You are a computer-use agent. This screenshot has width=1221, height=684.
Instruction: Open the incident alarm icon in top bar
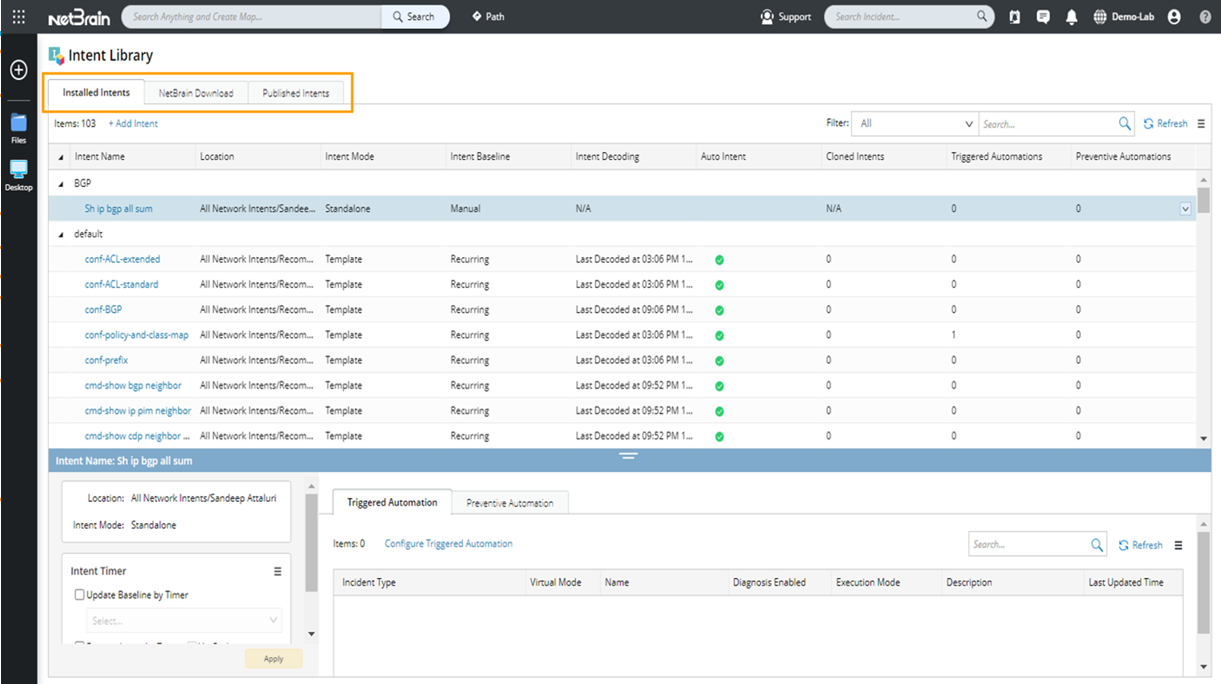[1015, 17]
